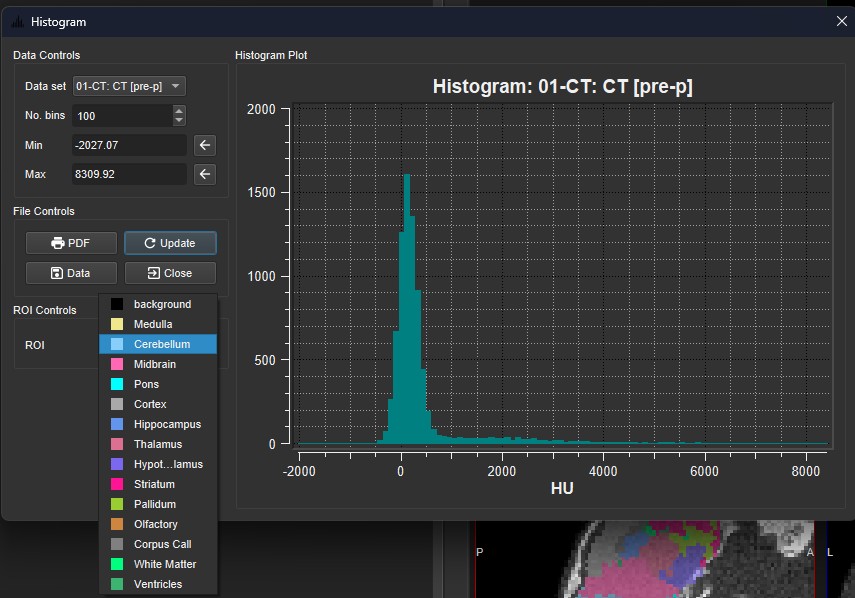Choose the Hypot...lamus ROI entry

tap(158, 464)
